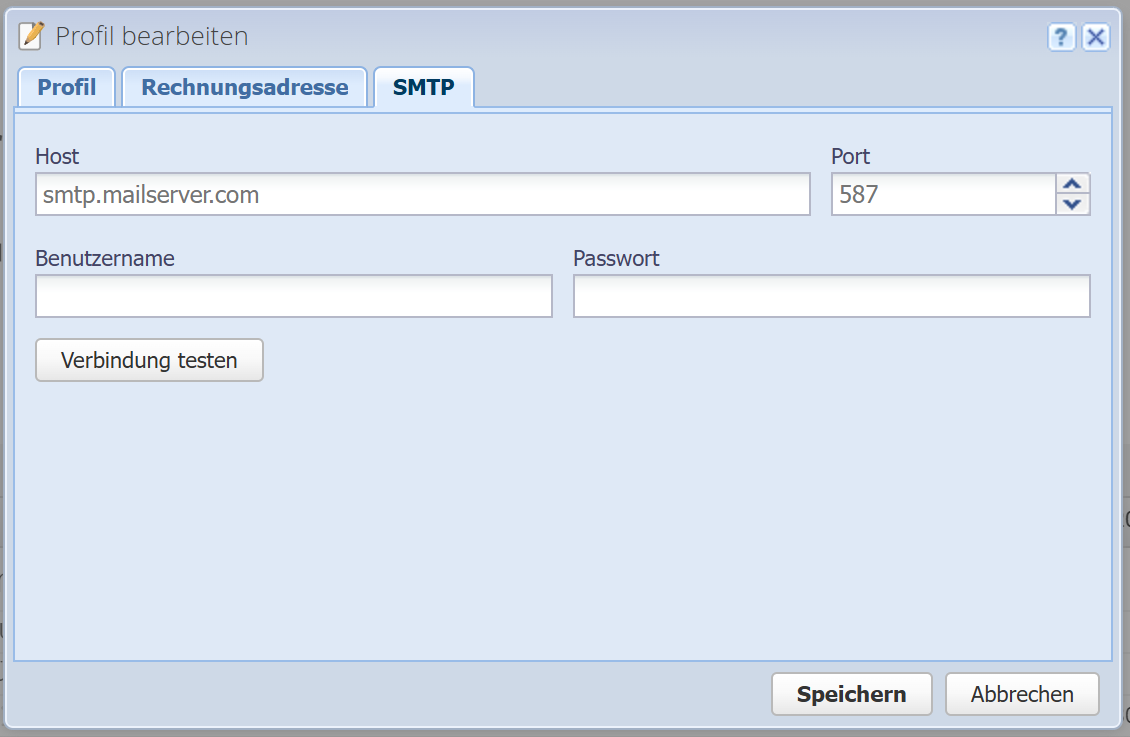The image size is (1130, 737).
Task: Click into the Port number field
Action: click(x=943, y=194)
